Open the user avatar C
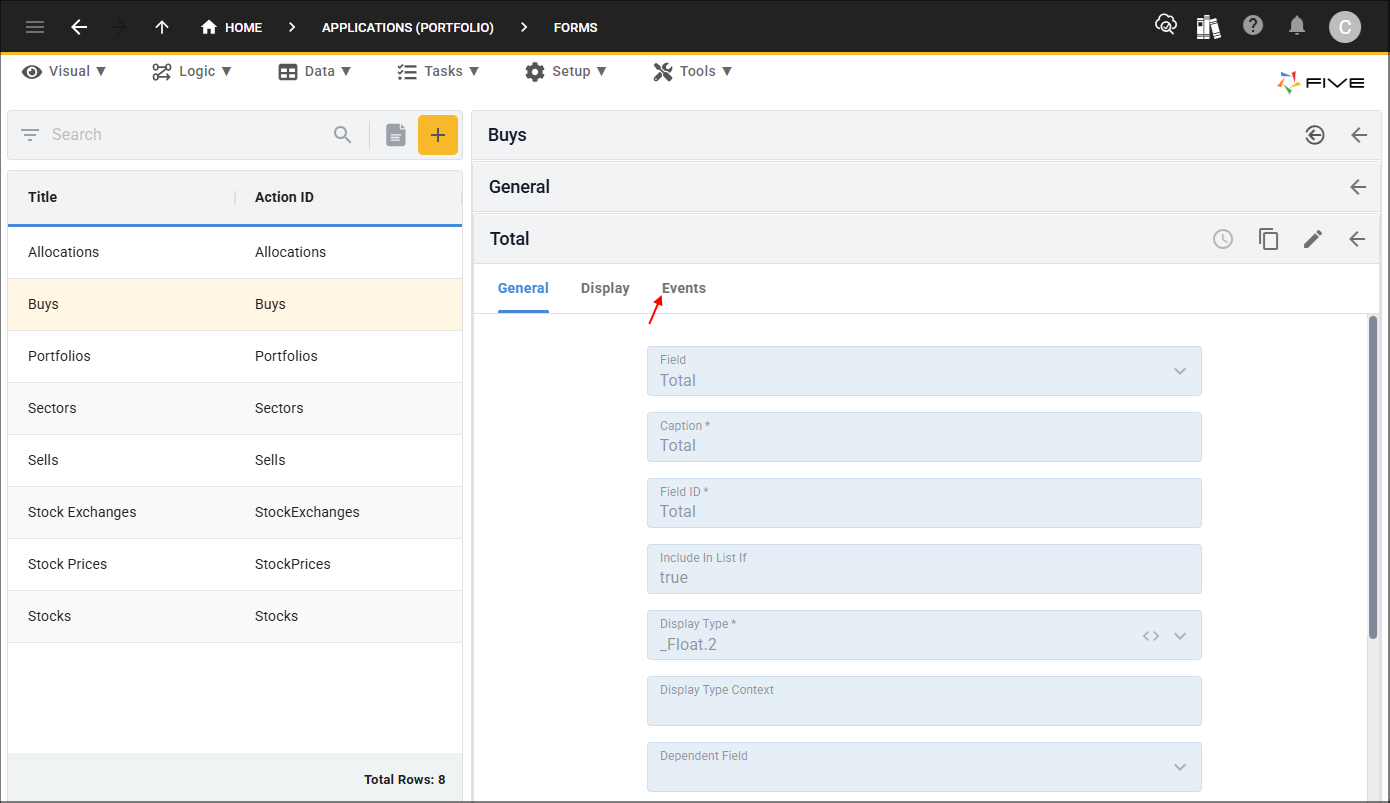This screenshot has width=1390, height=803. click(x=1344, y=27)
